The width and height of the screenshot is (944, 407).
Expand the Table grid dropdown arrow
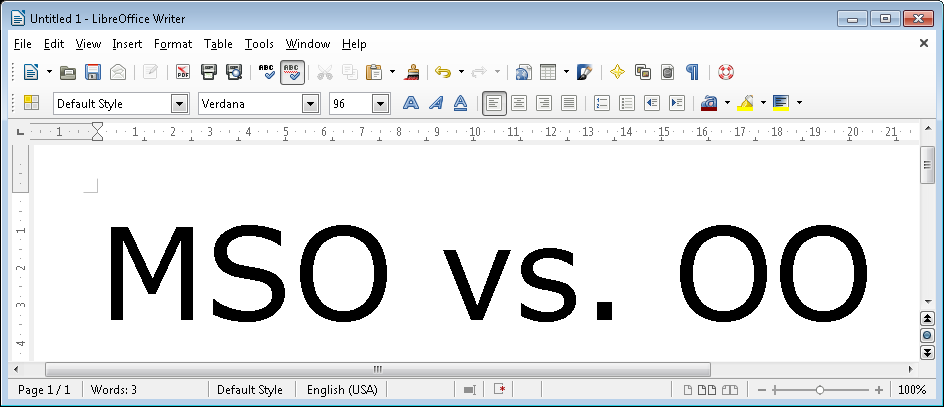pos(566,72)
